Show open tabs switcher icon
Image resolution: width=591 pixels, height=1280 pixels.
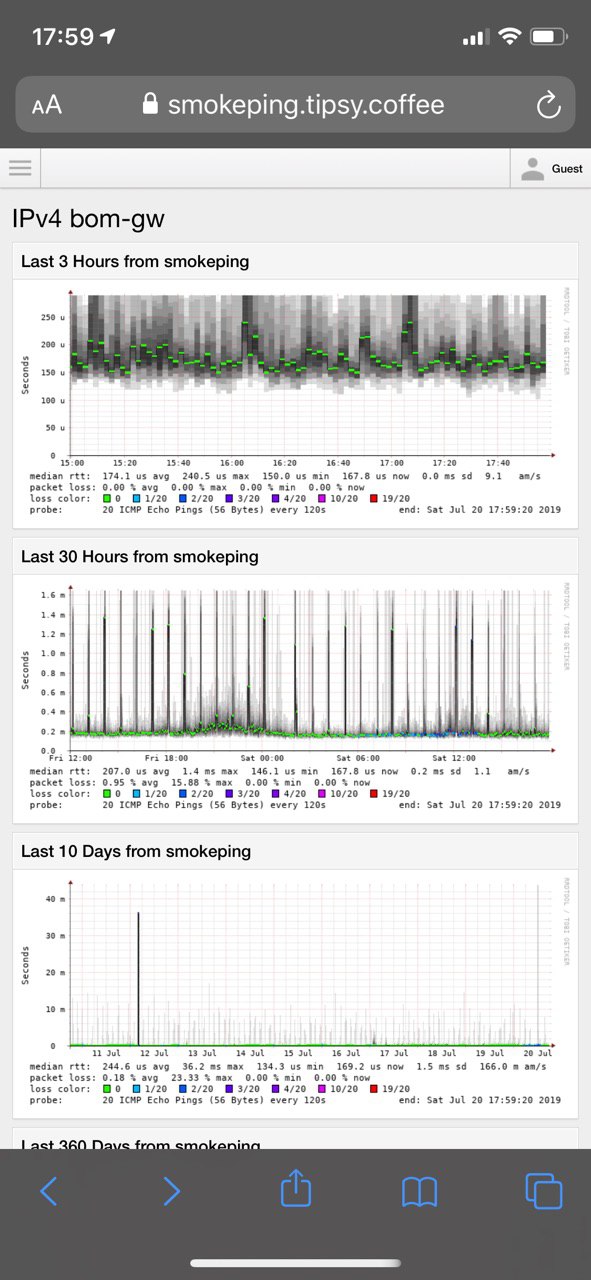click(x=544, y=1190)
